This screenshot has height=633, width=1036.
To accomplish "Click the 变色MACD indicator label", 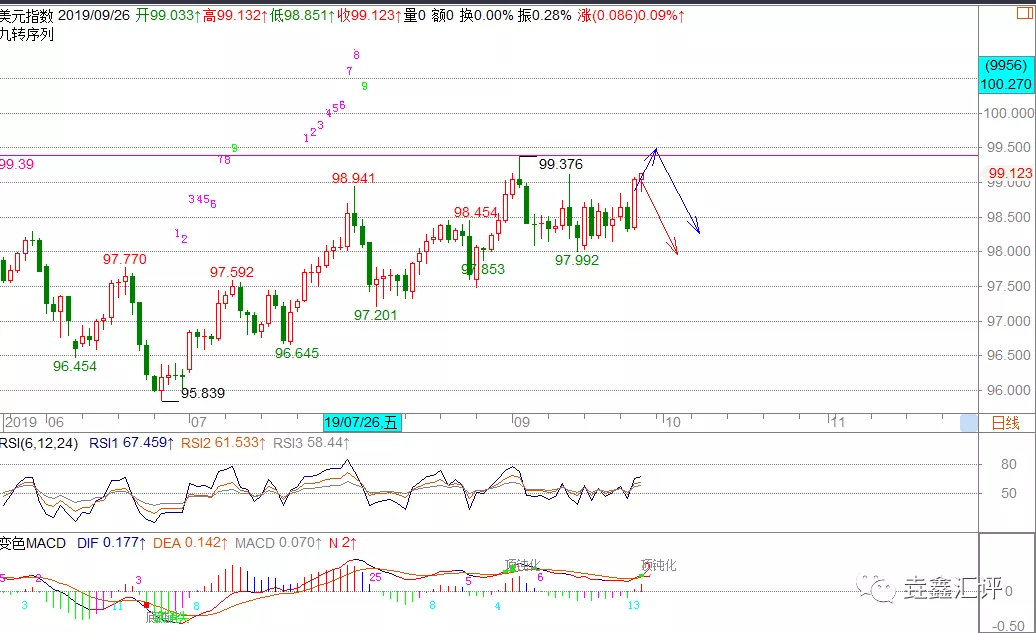I will coord(33,543).
